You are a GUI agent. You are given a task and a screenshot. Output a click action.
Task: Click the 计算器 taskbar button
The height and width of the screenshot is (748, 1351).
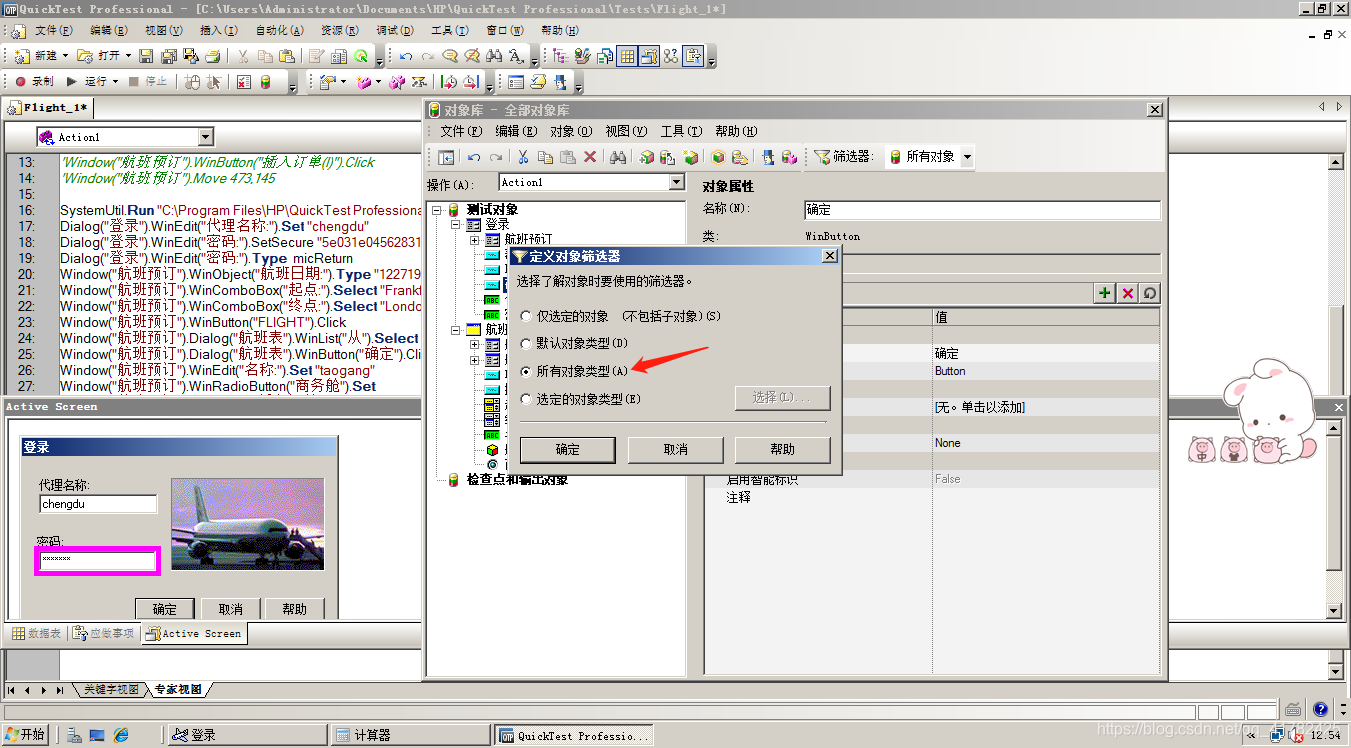point(409,735)
